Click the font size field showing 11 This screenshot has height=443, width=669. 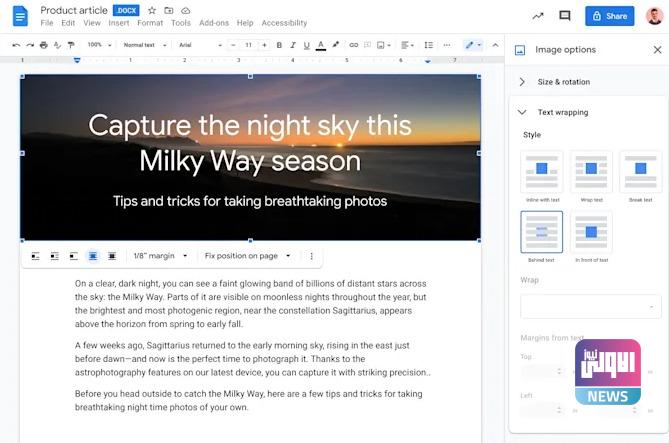click(x=248, y=45)
